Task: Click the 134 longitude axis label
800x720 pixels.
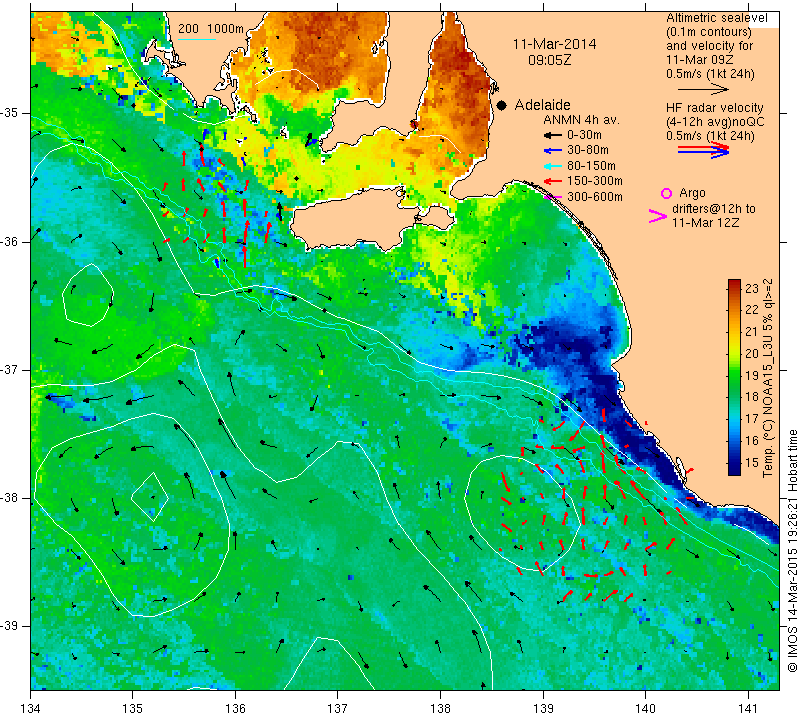Action: [x=31, y=709]
